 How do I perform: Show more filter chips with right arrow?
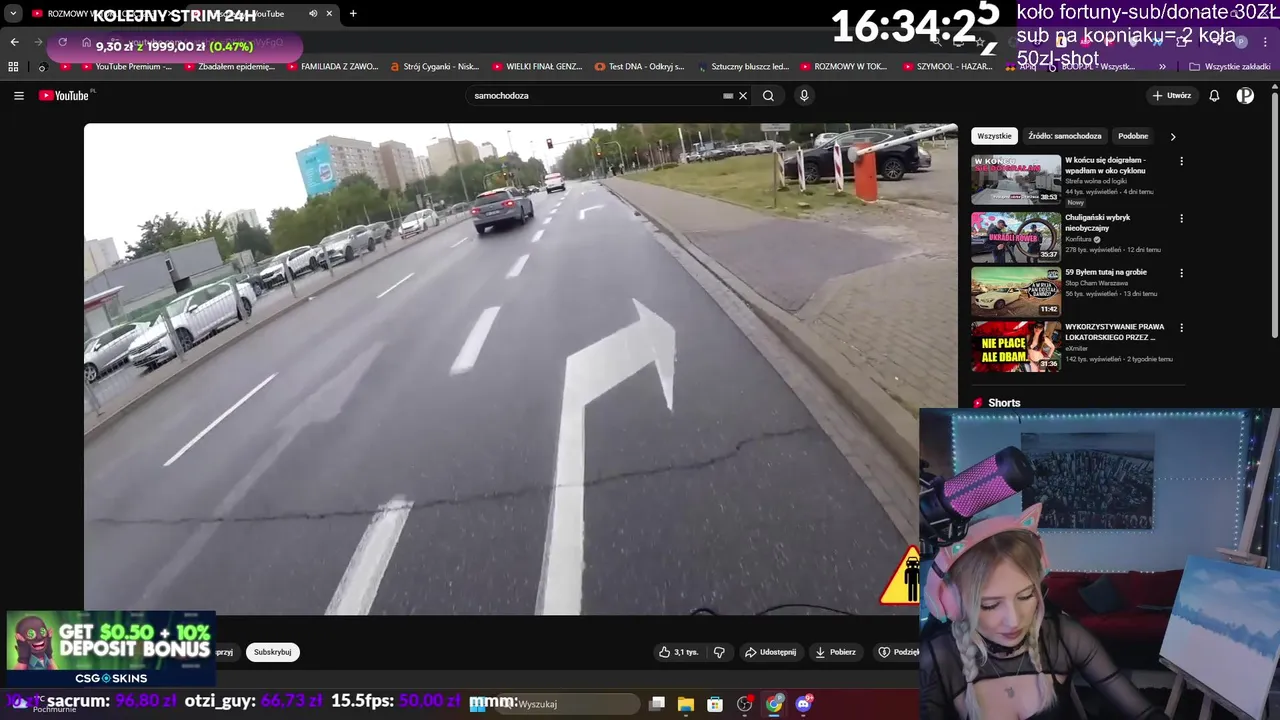[1173, 136]
